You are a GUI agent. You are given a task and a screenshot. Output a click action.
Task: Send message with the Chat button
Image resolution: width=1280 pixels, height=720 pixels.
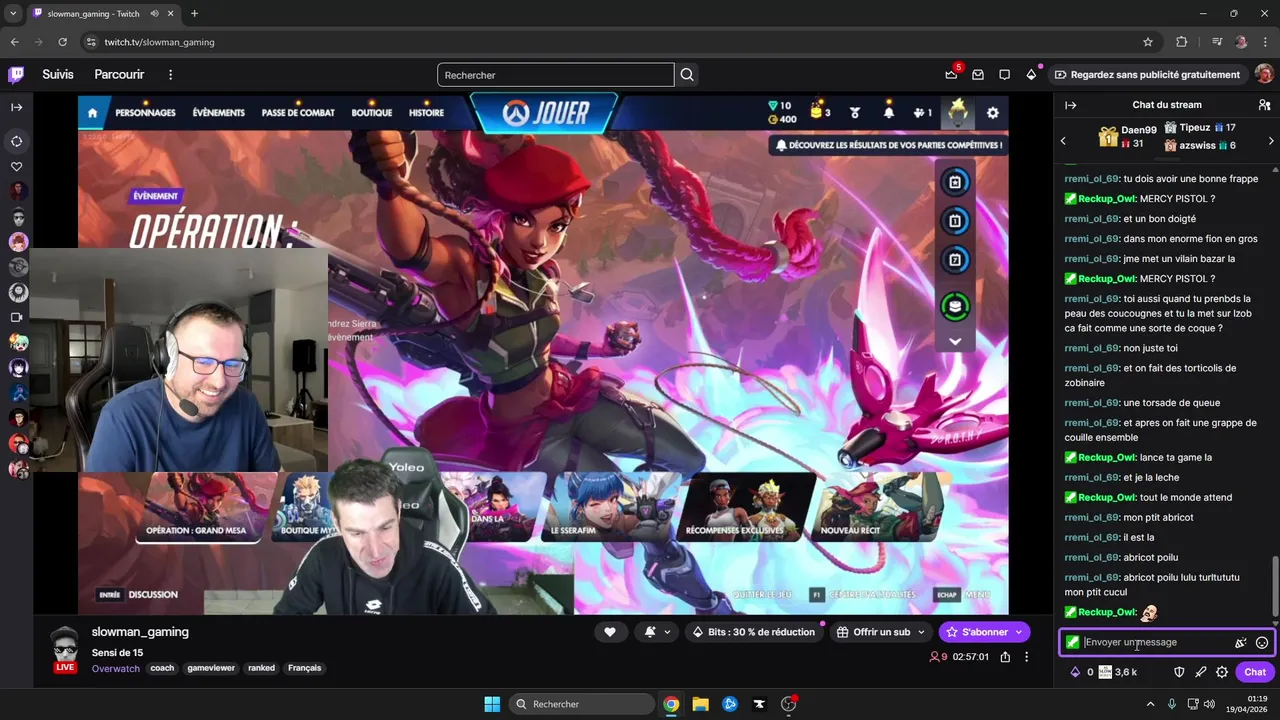click(1255, 672)
